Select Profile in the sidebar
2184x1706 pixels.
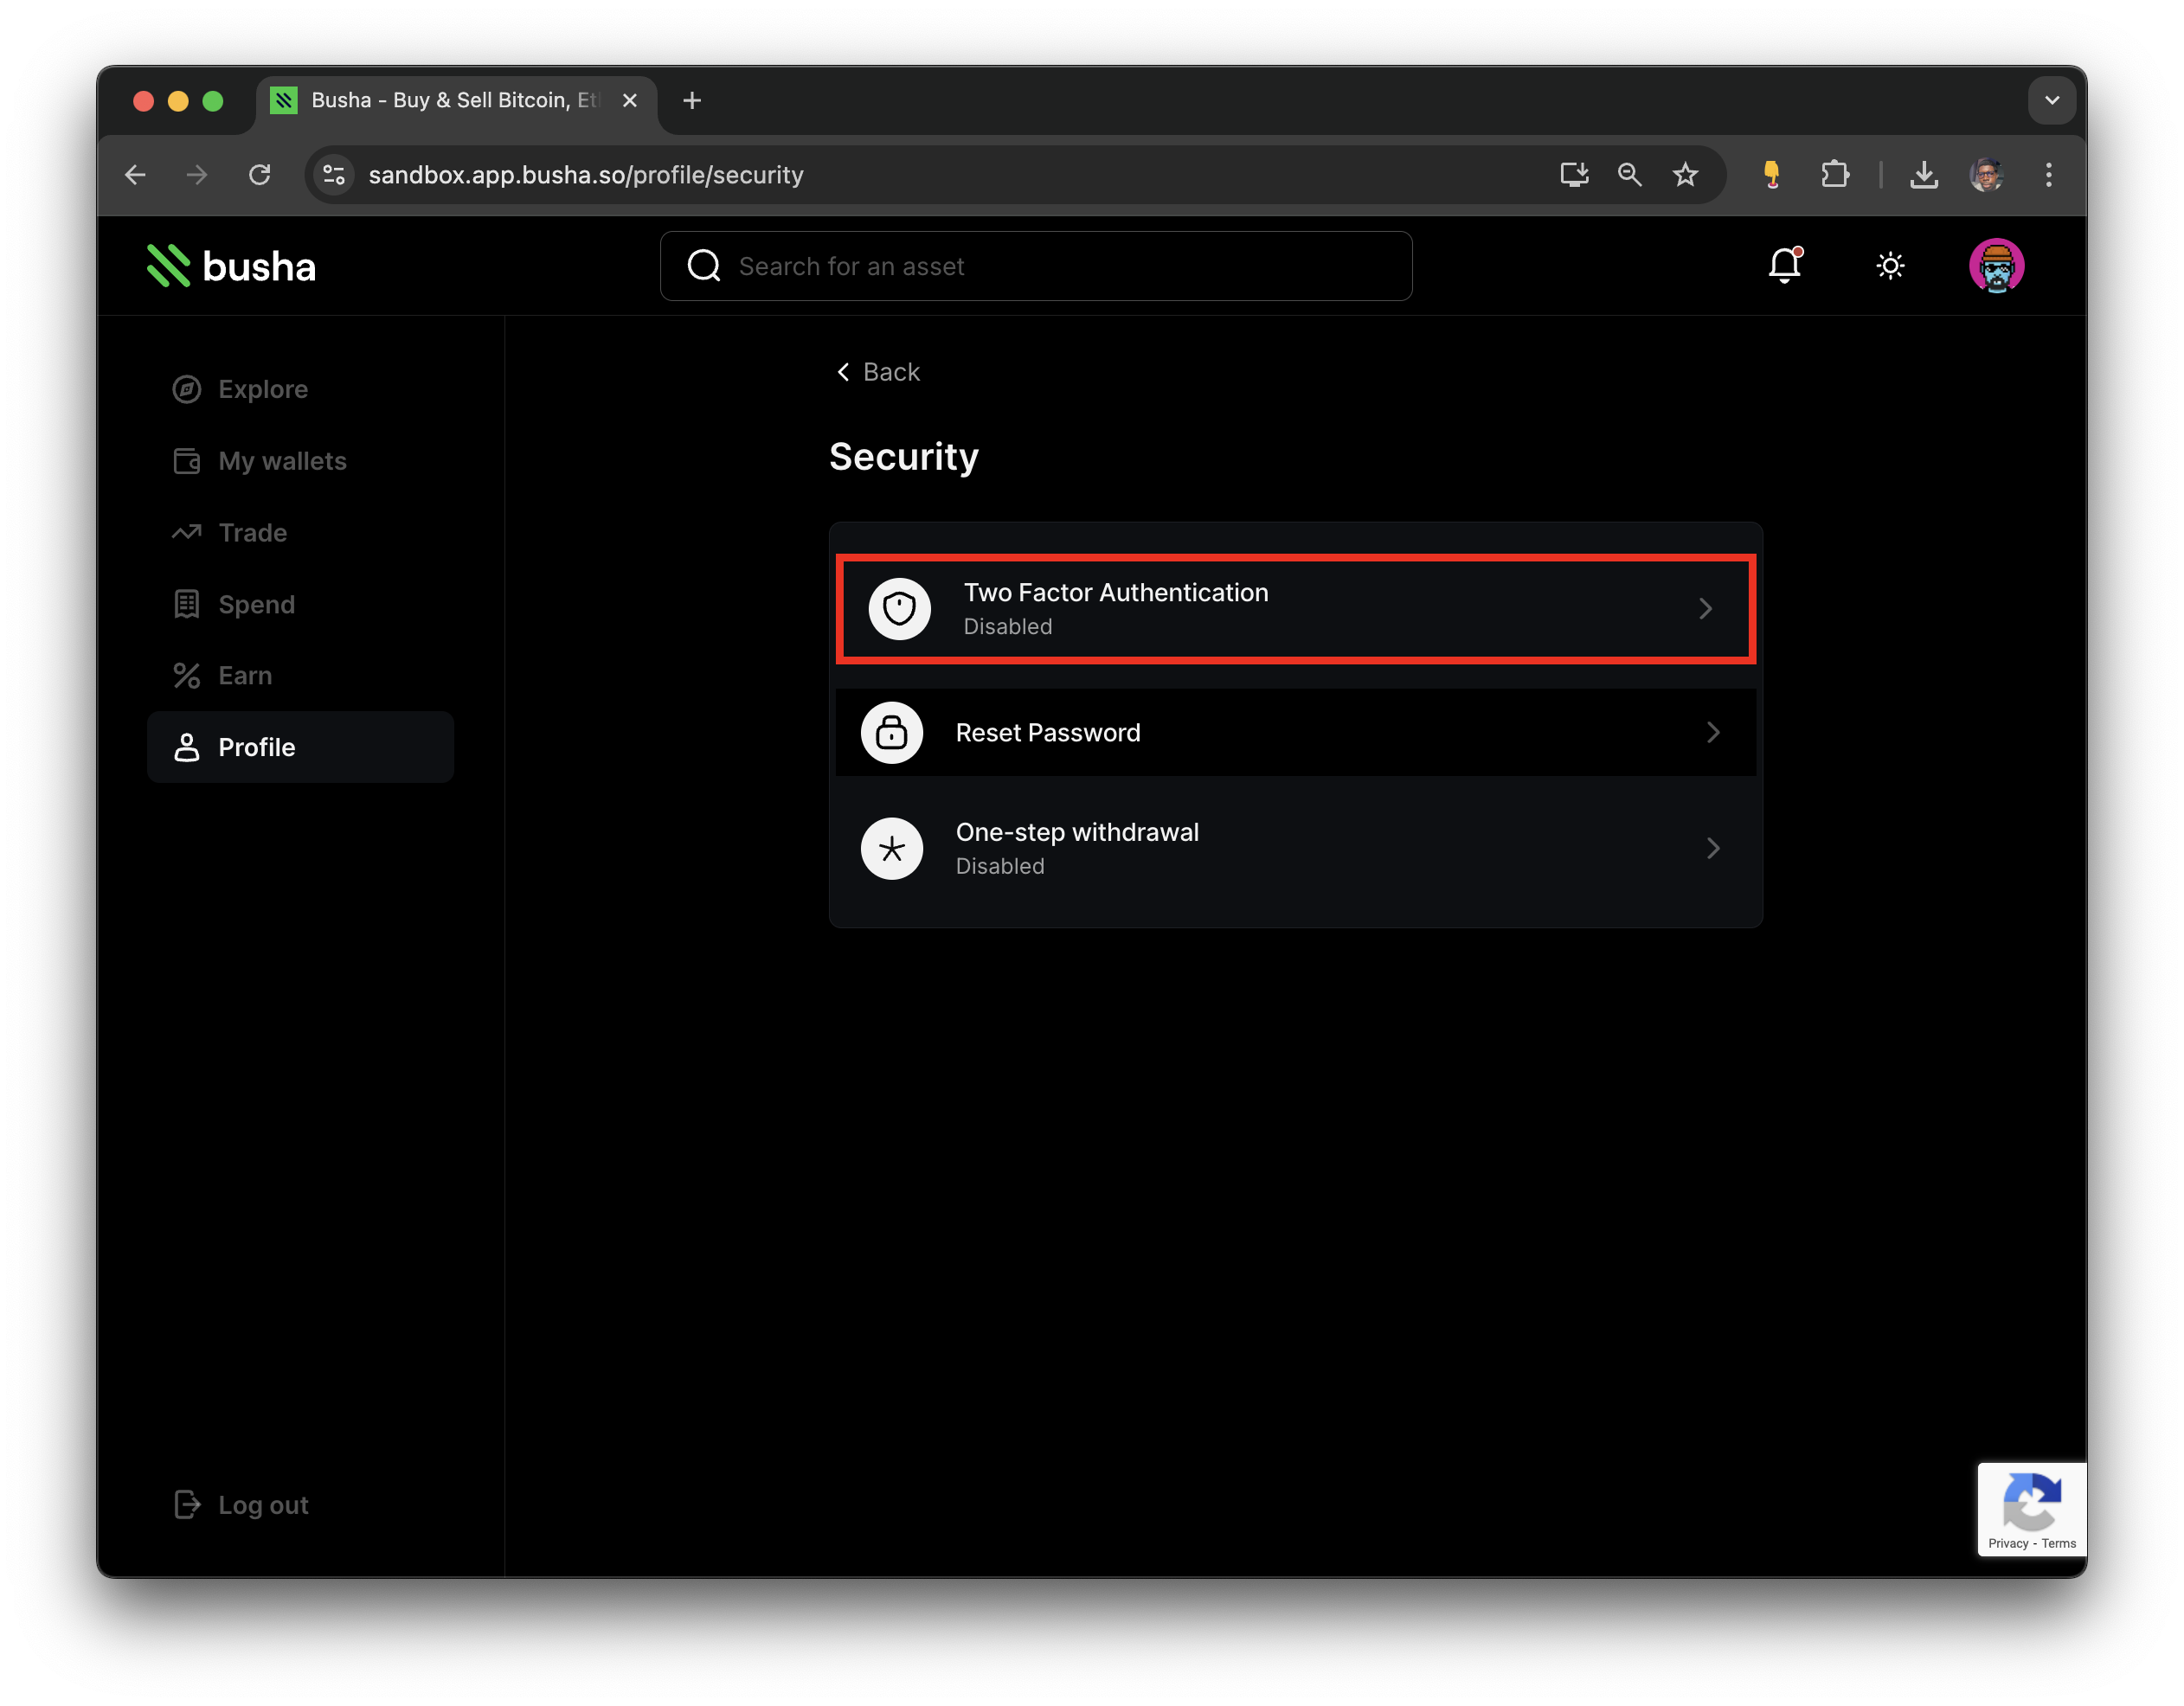(x=256, y=747)
